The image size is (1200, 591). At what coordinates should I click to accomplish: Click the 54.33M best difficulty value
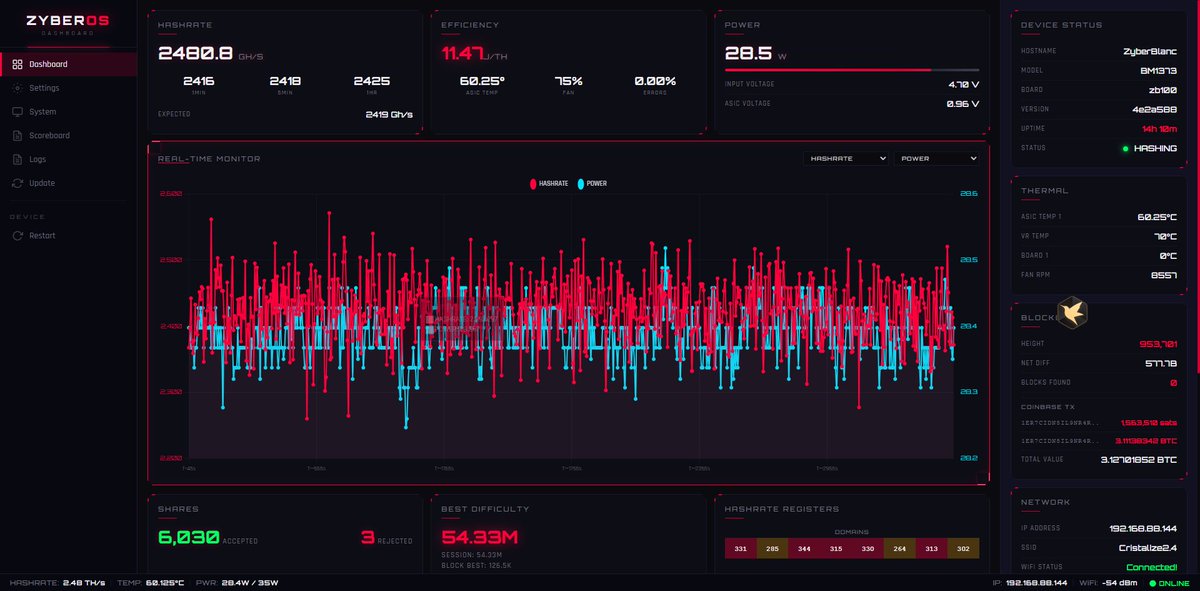click(480, 538)
